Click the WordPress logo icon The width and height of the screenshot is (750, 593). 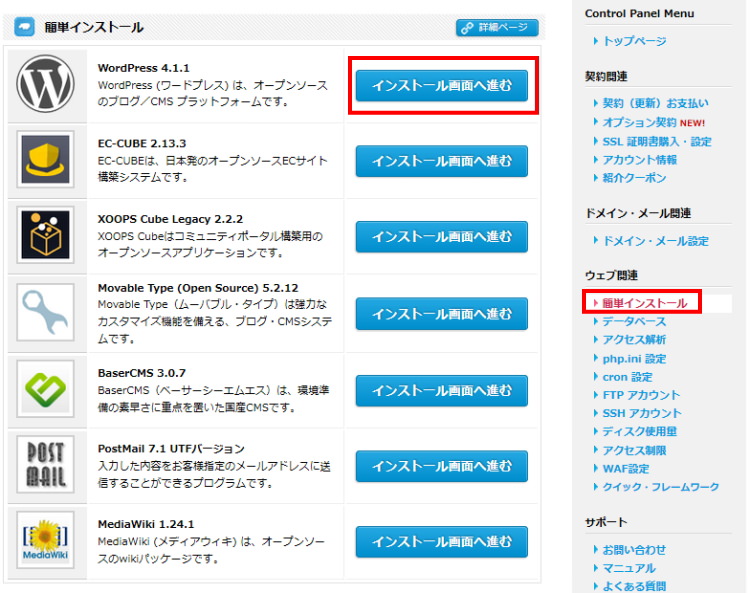point(45,84)
